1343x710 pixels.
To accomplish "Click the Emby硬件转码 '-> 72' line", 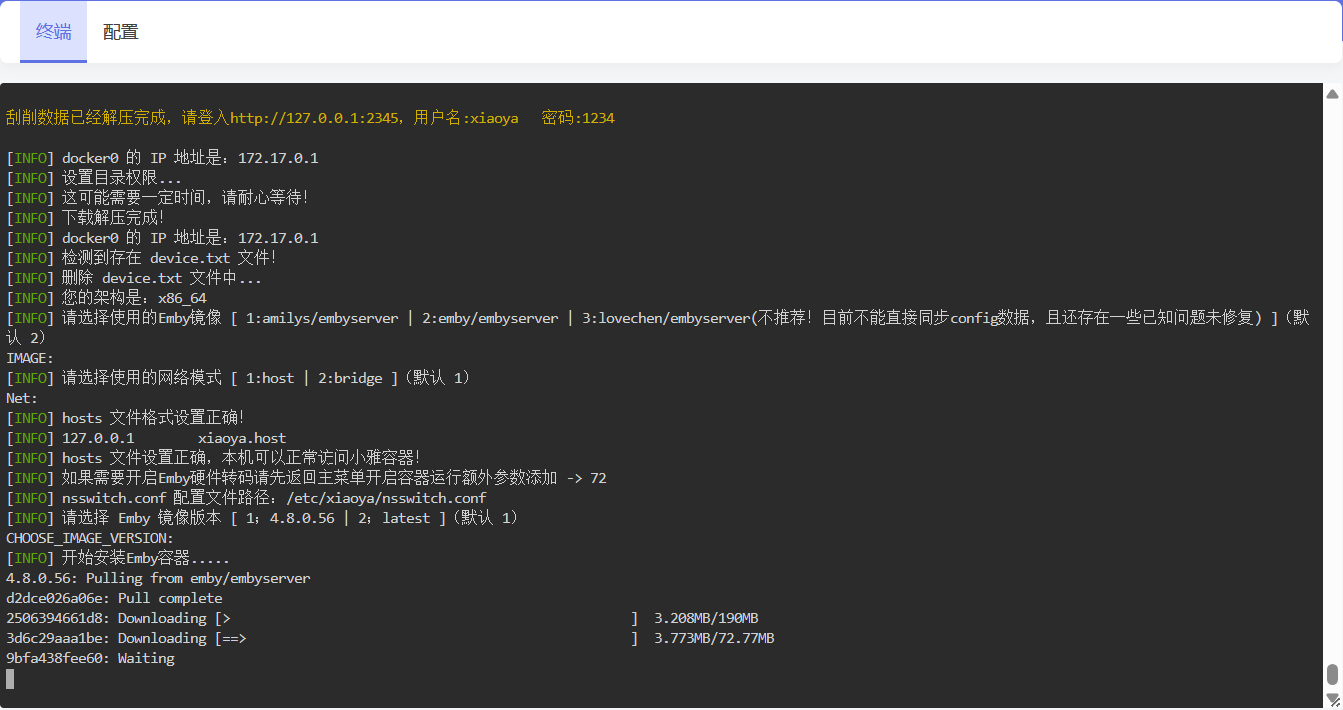I will [306, 478].
